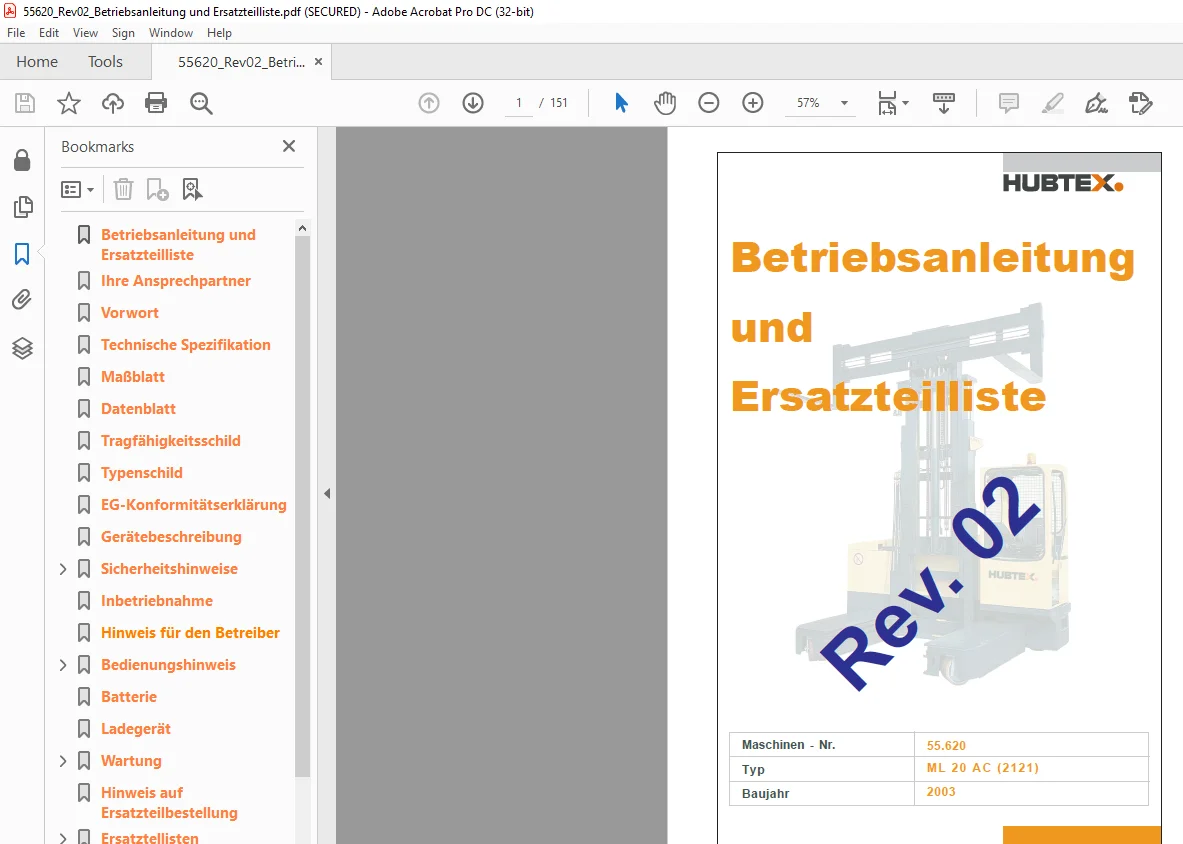
Task: Switch to the Tools tab
Action: (105, 62)
